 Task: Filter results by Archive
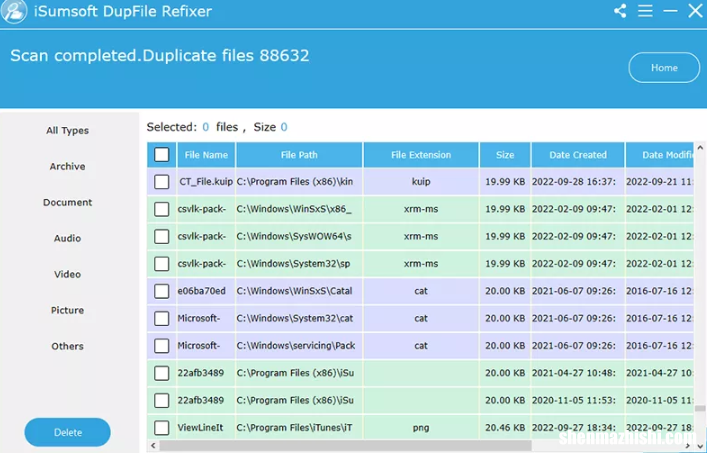[68, 166]
